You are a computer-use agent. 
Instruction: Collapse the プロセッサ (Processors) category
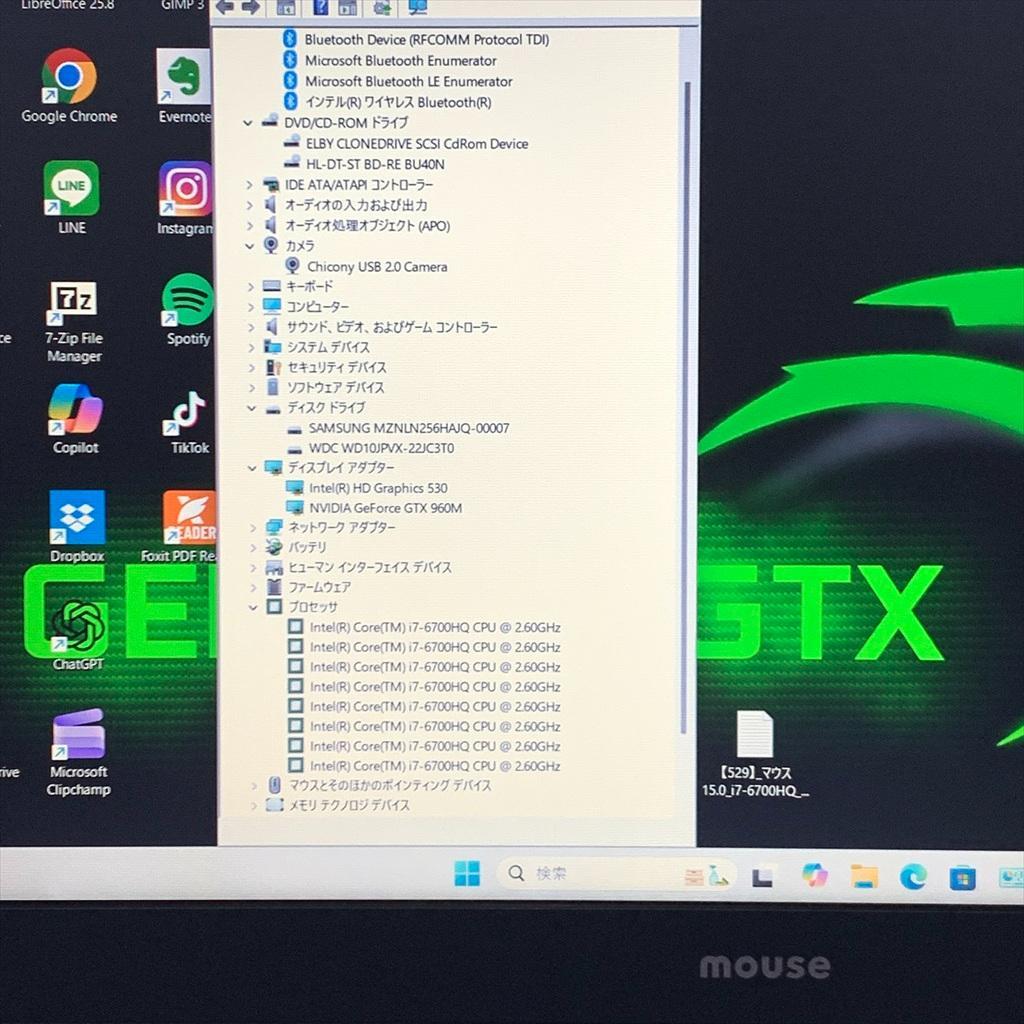[252, 607]
